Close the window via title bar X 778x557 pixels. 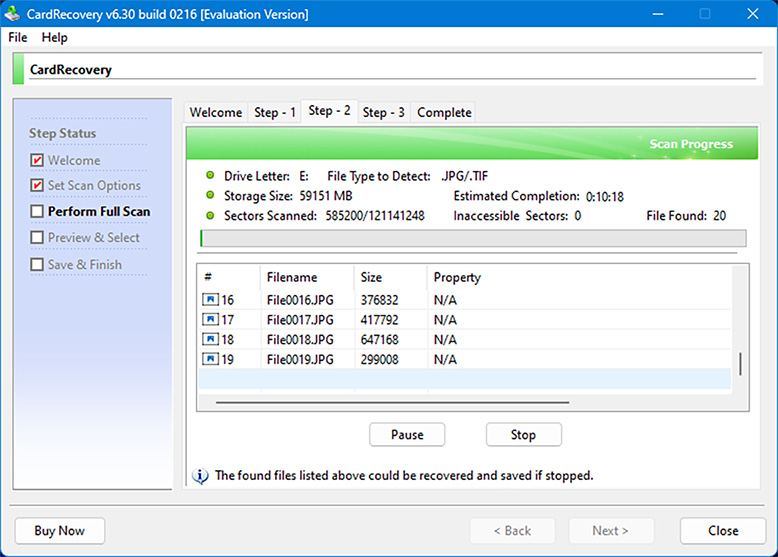pos(753,14)
